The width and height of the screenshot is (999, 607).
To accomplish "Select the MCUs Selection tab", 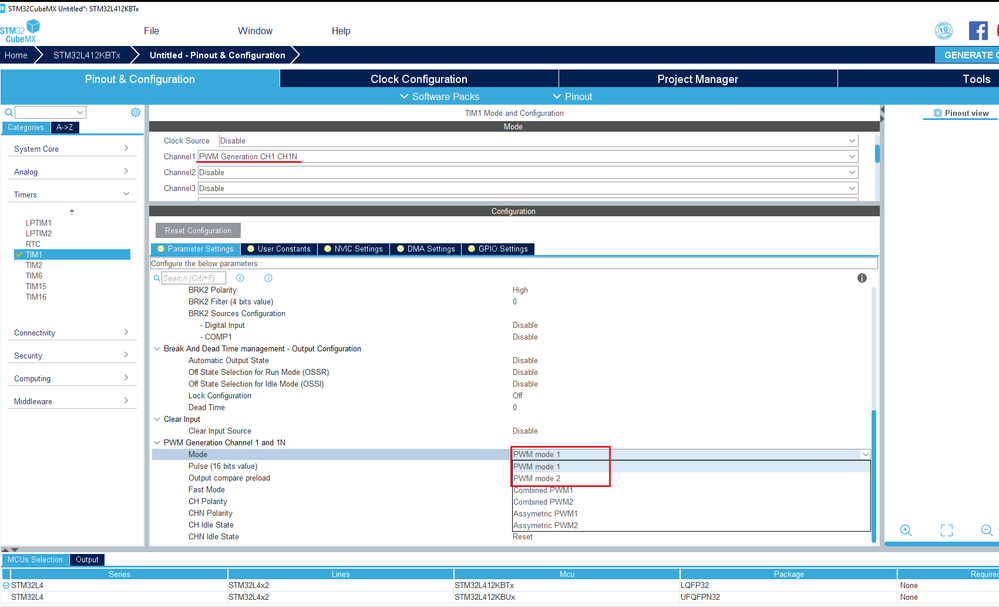I will [35, 560].
